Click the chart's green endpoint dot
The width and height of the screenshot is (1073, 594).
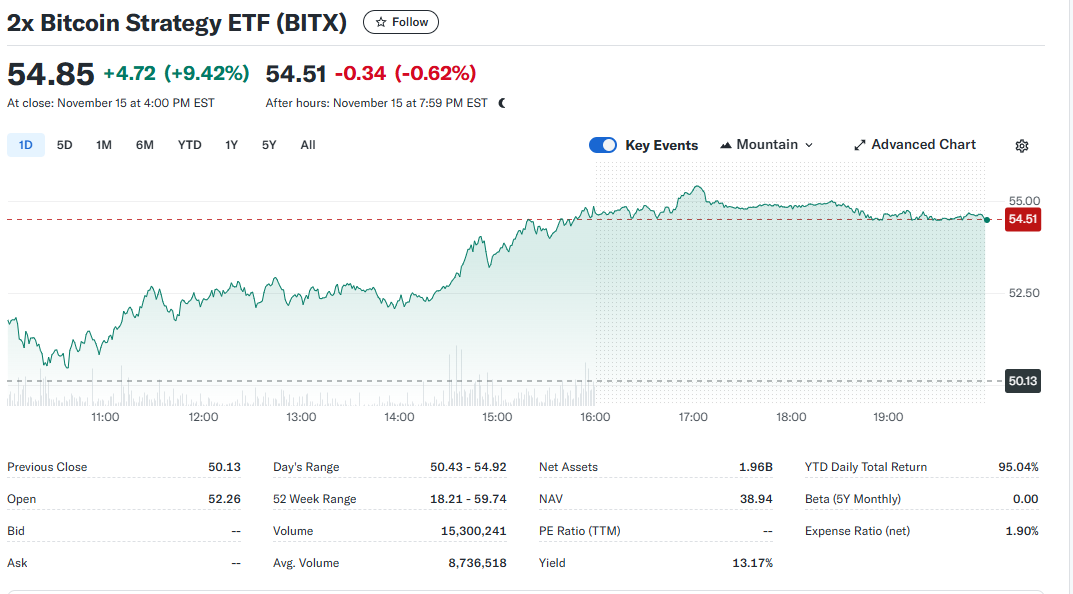(987, 220)
